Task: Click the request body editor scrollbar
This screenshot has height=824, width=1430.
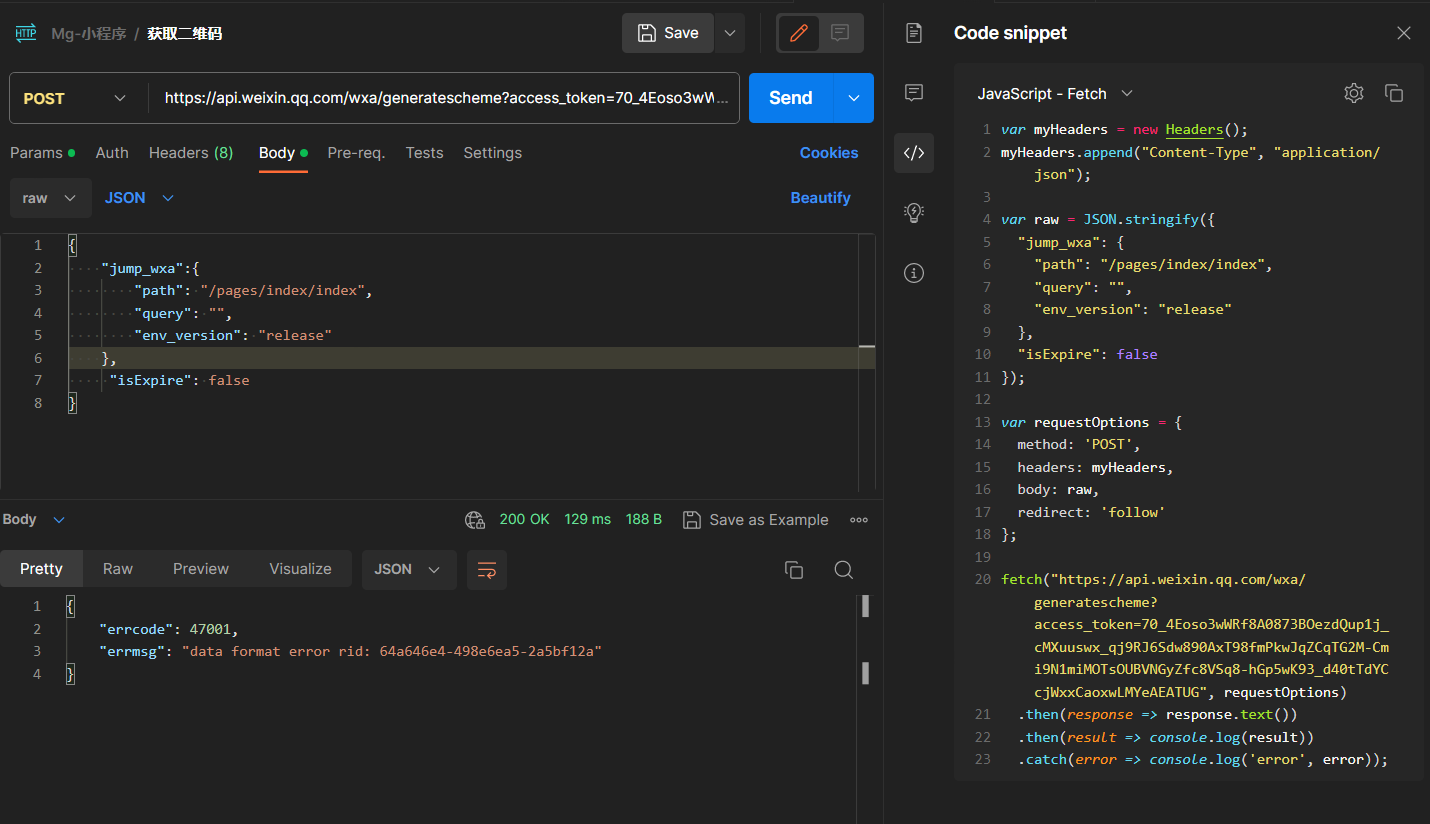Action: [867, 362]
